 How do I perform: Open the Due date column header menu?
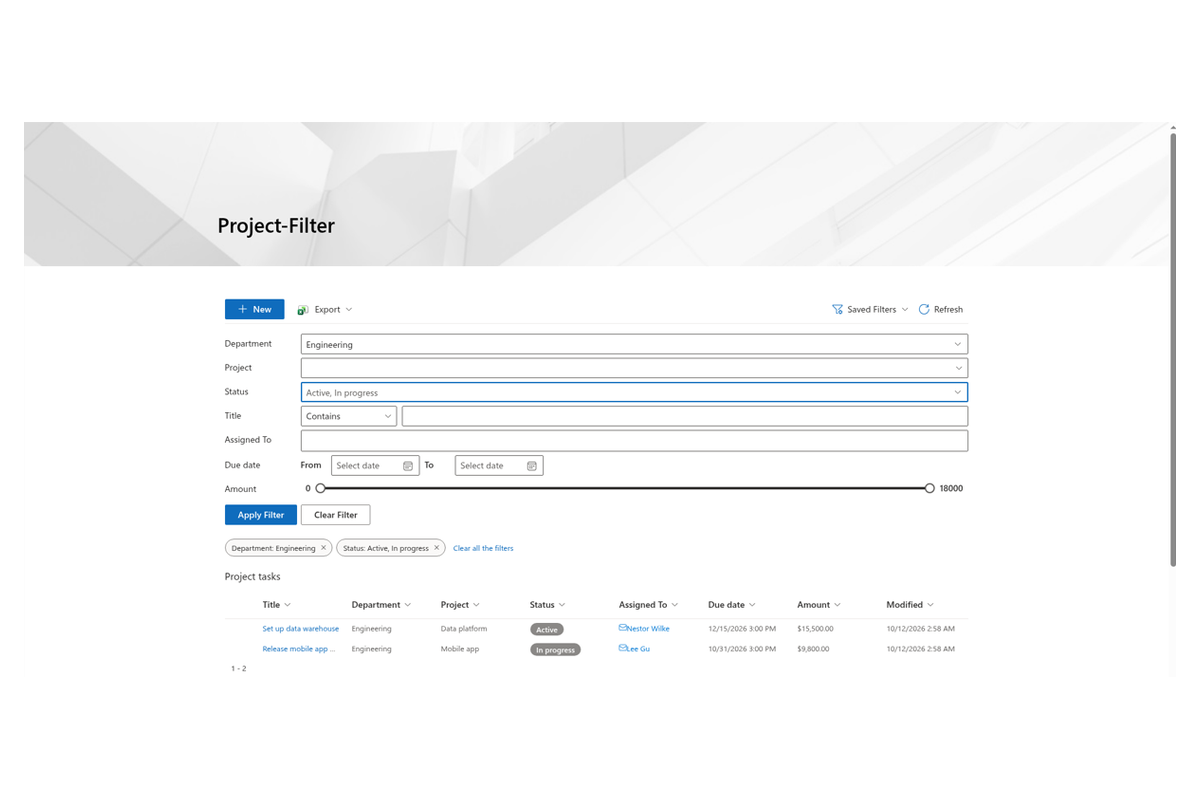732,605
